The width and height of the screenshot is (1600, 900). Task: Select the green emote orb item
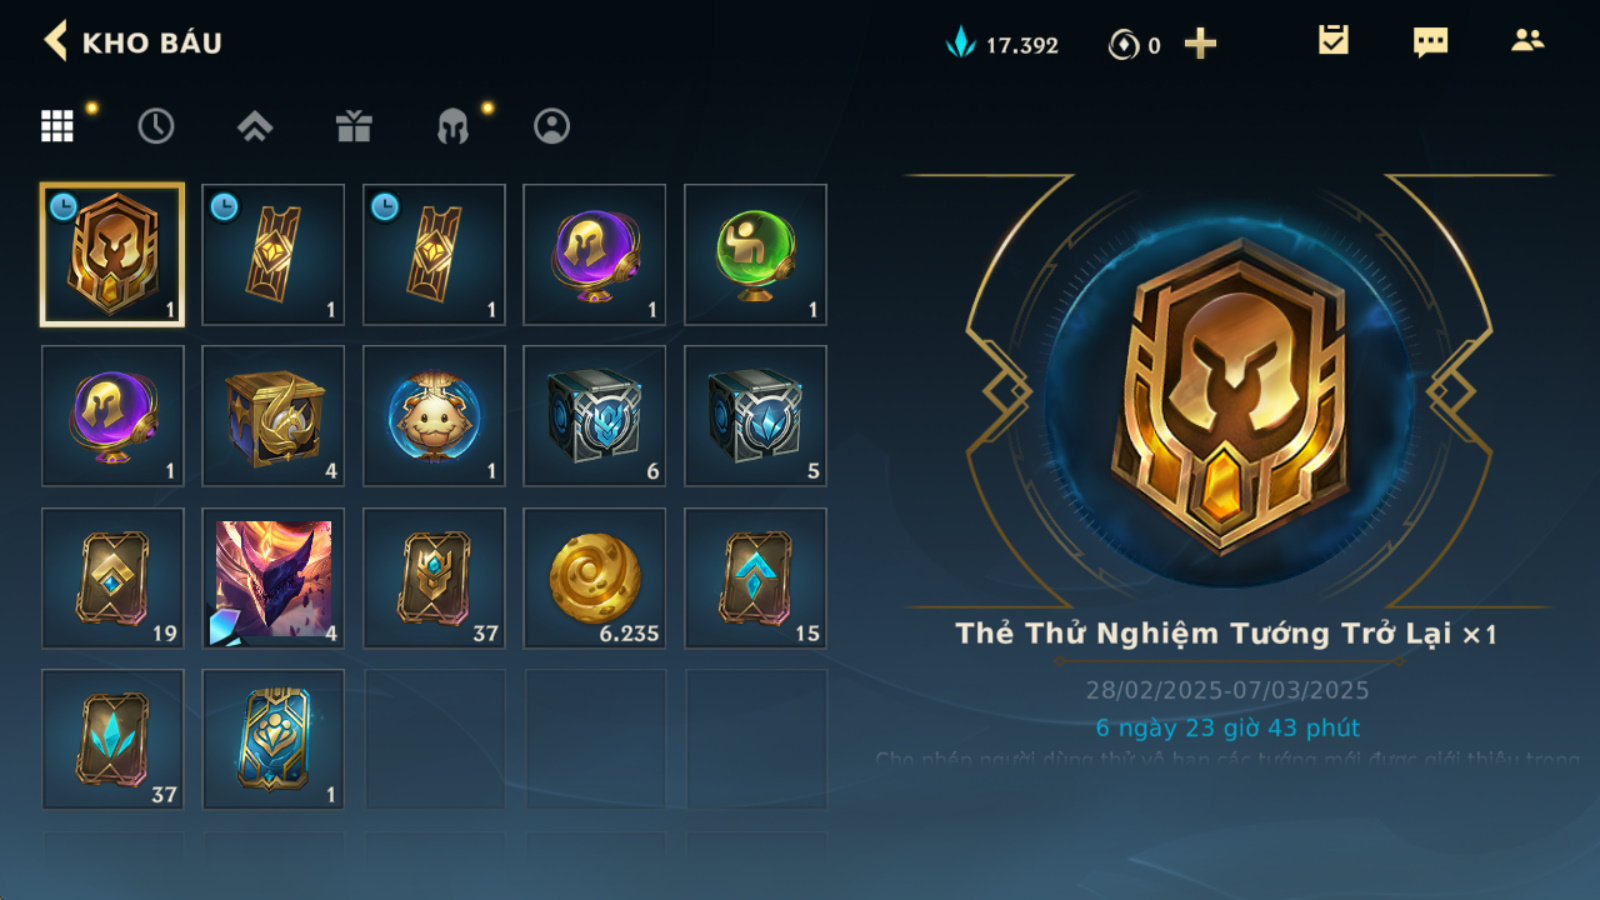(x=756, y=255)
